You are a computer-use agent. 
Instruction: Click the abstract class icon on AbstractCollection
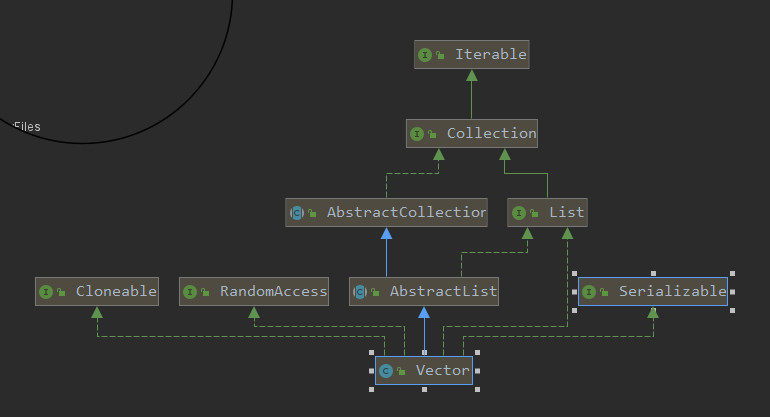[x=297, y=213]
